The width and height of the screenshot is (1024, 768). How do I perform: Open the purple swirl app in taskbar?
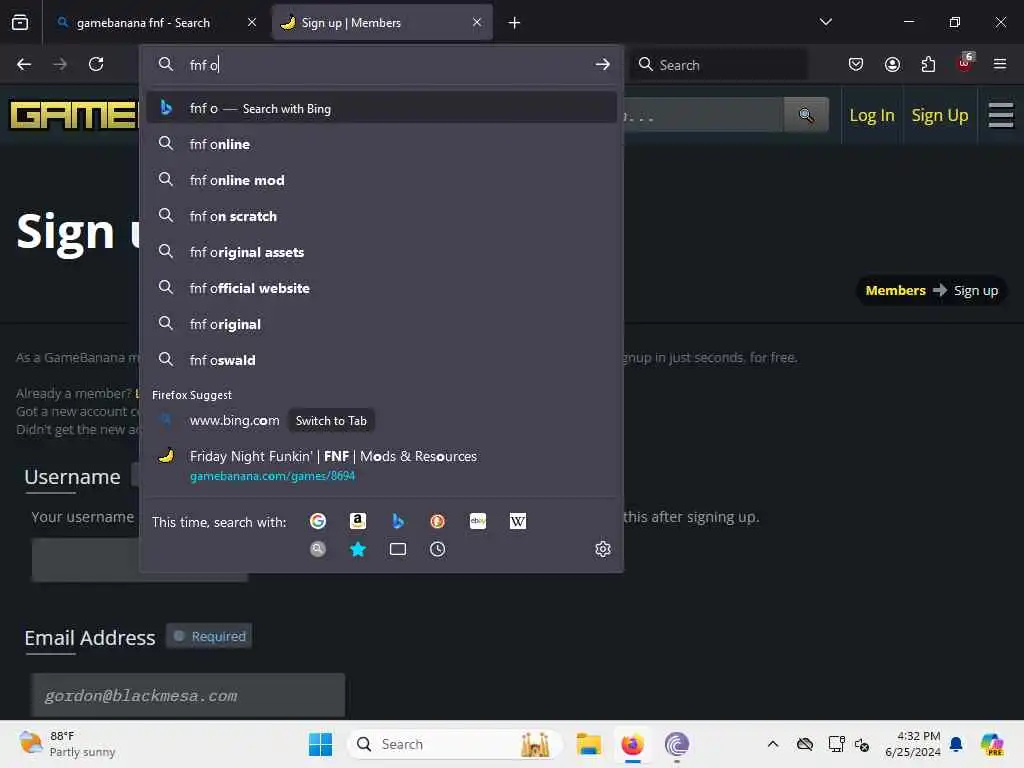coord(677,744)
